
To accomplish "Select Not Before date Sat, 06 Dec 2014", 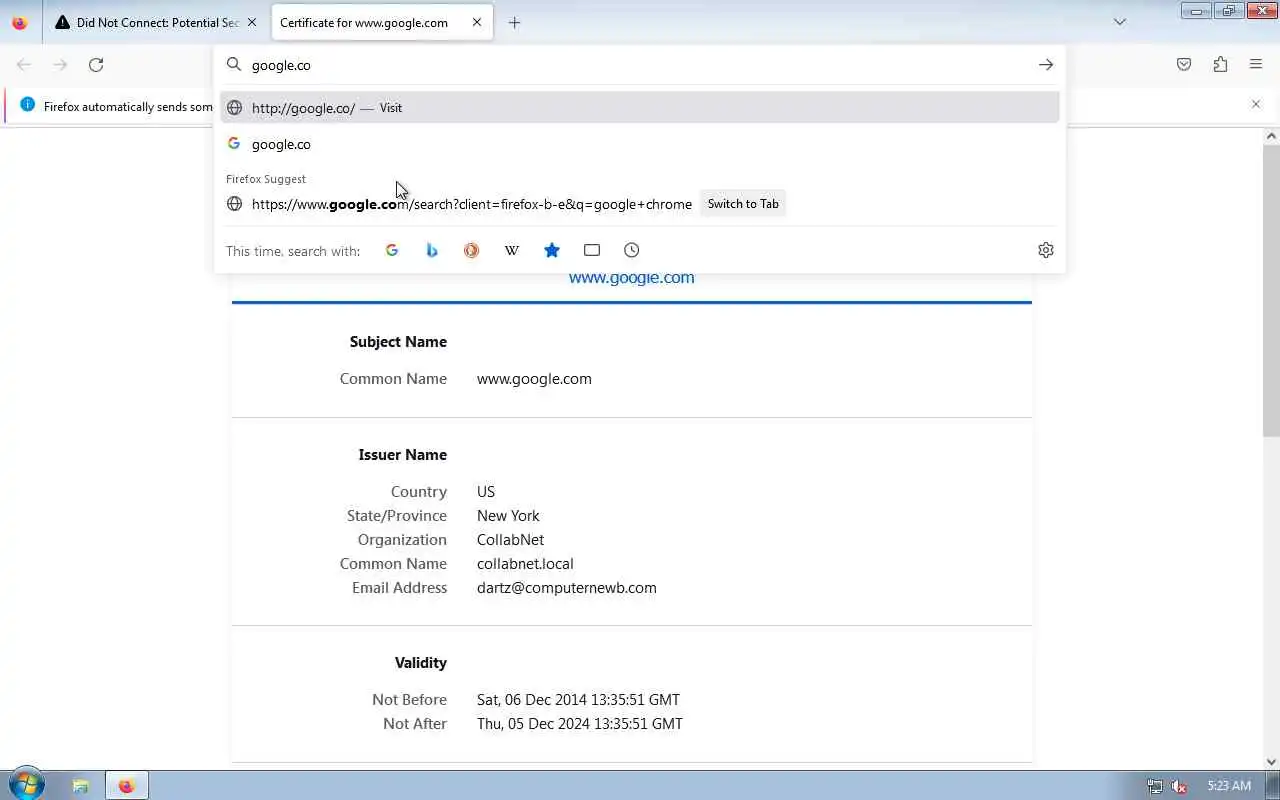I will (578, 700).
